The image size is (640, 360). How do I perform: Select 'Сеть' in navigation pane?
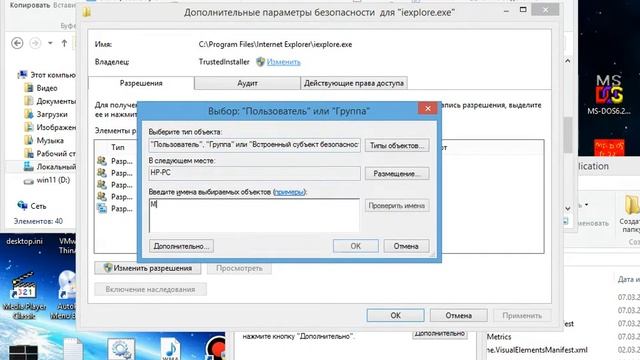tap(32, 206)
